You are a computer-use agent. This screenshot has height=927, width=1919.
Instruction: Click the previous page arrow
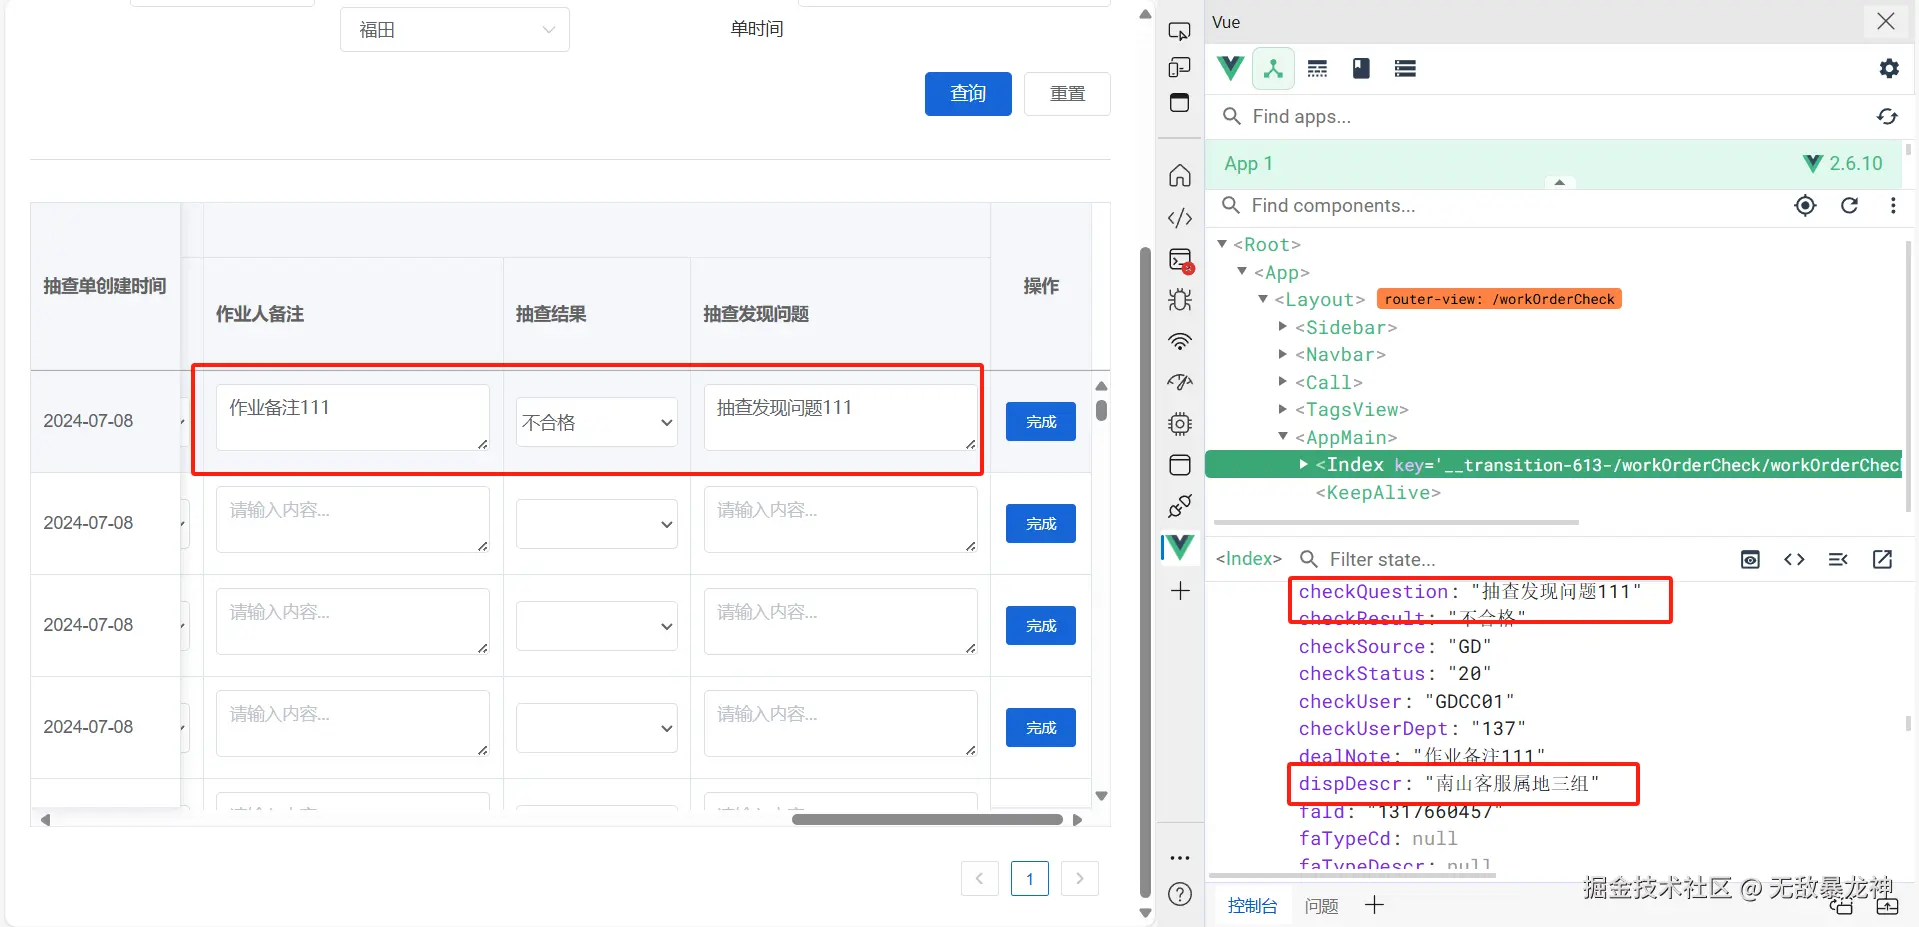[x=980, y=879]
